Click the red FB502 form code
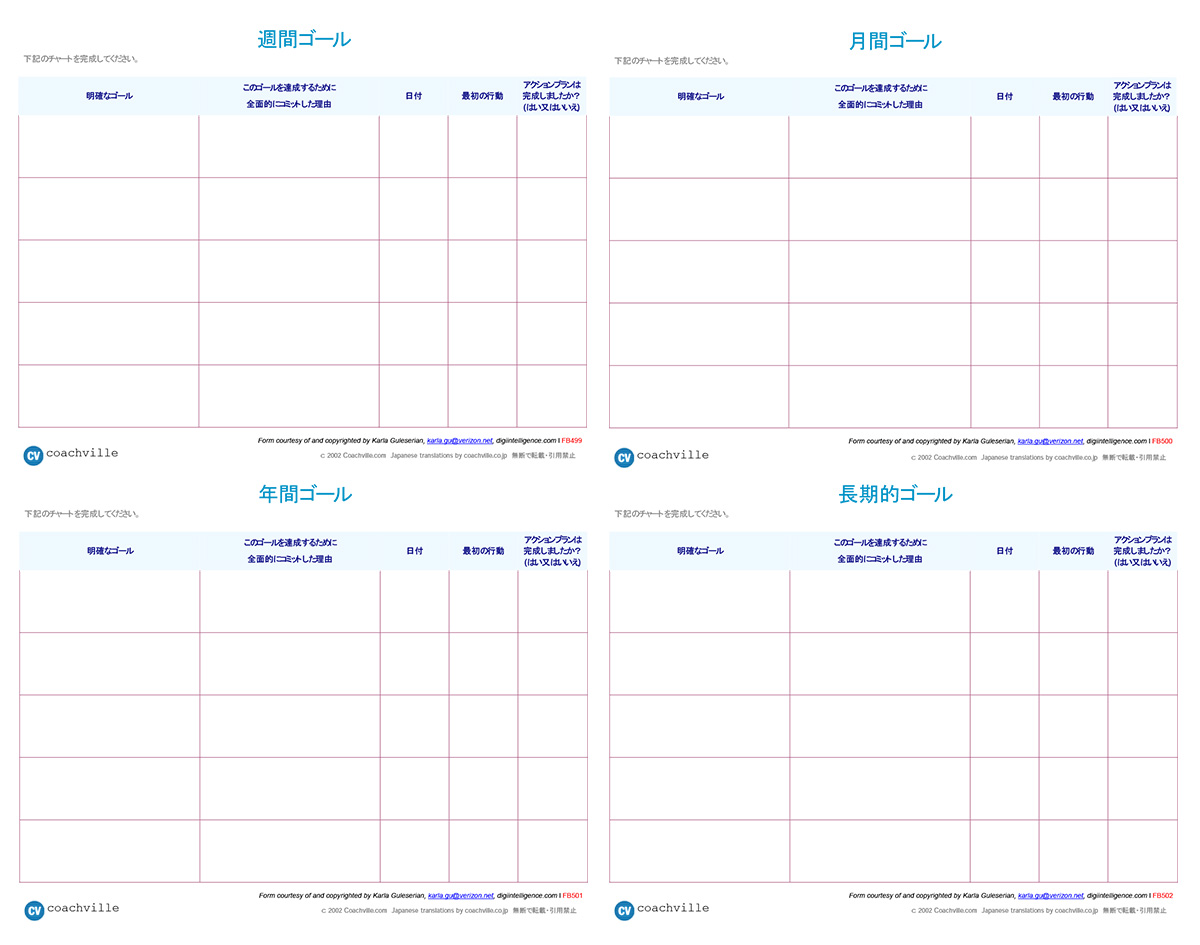The width and height of the screenshot is (1200, 945). click(x=1162, y=895)
